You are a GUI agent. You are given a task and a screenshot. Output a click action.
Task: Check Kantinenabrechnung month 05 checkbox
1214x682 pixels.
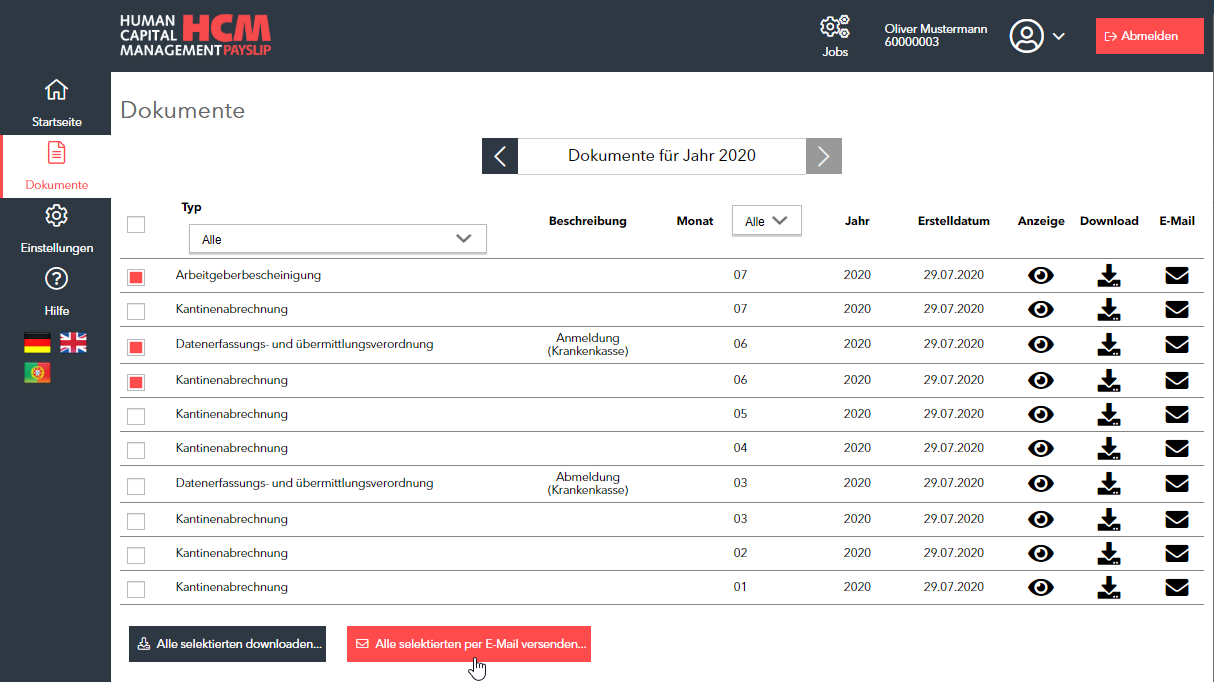136,416
